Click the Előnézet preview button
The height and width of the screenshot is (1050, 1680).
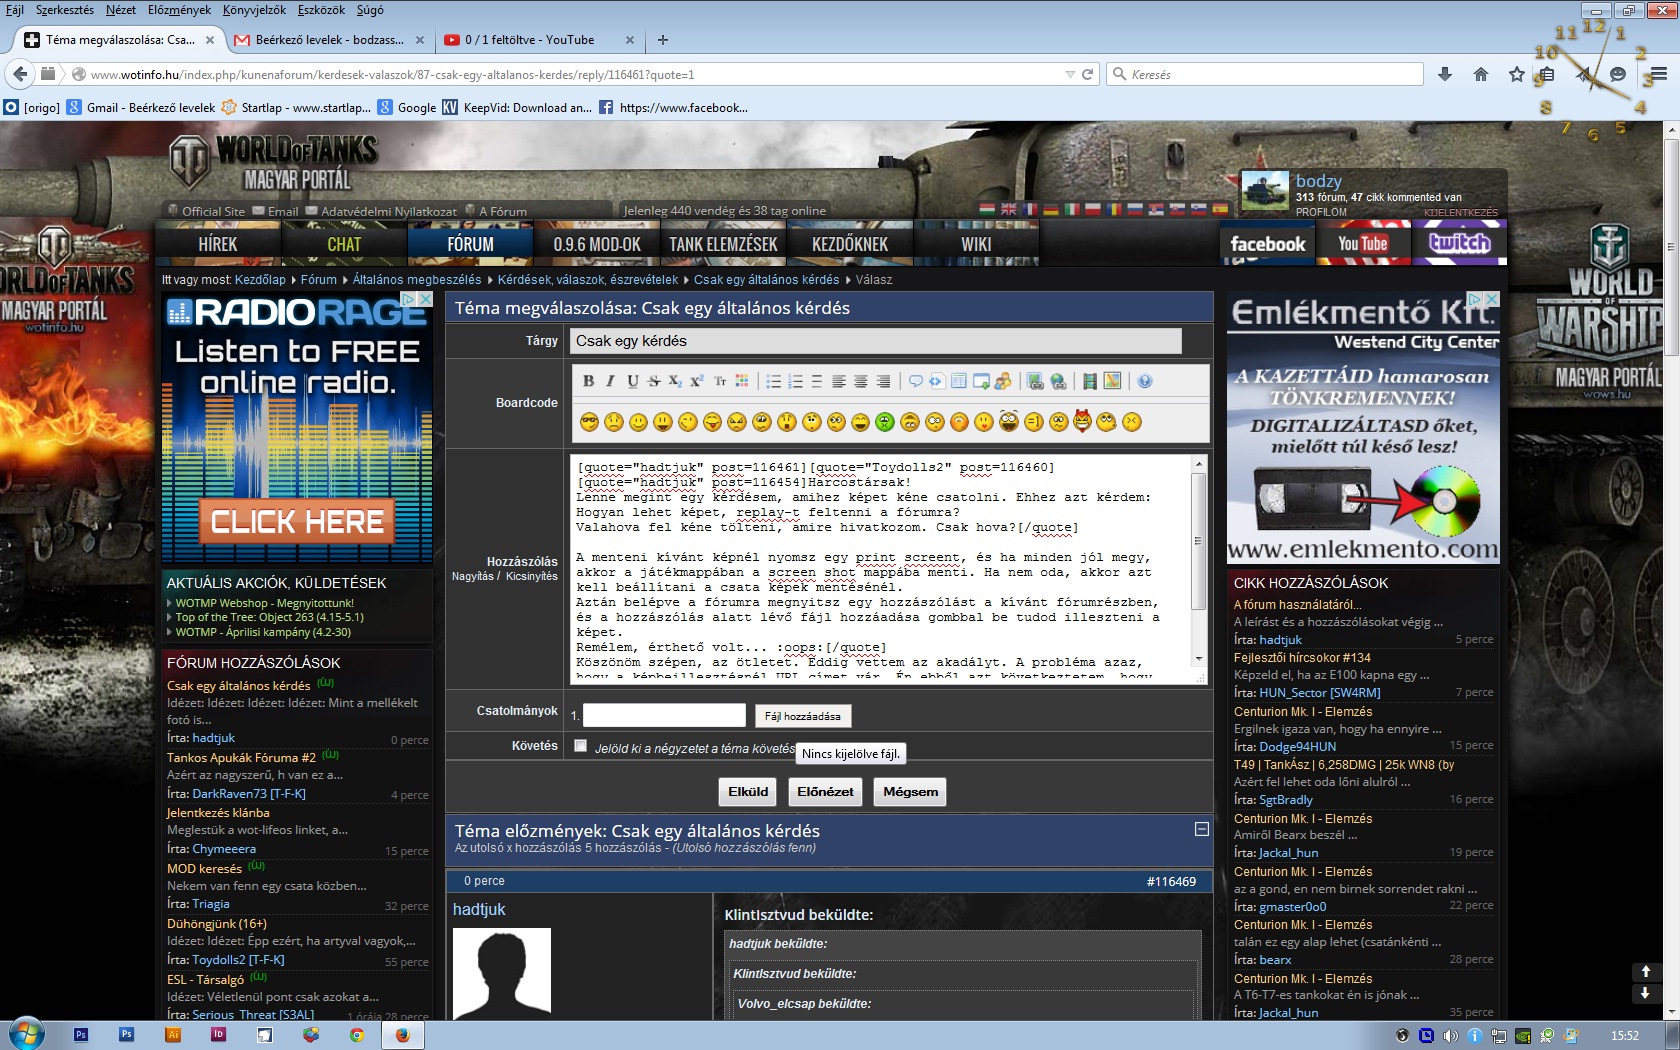click(825, 792)
